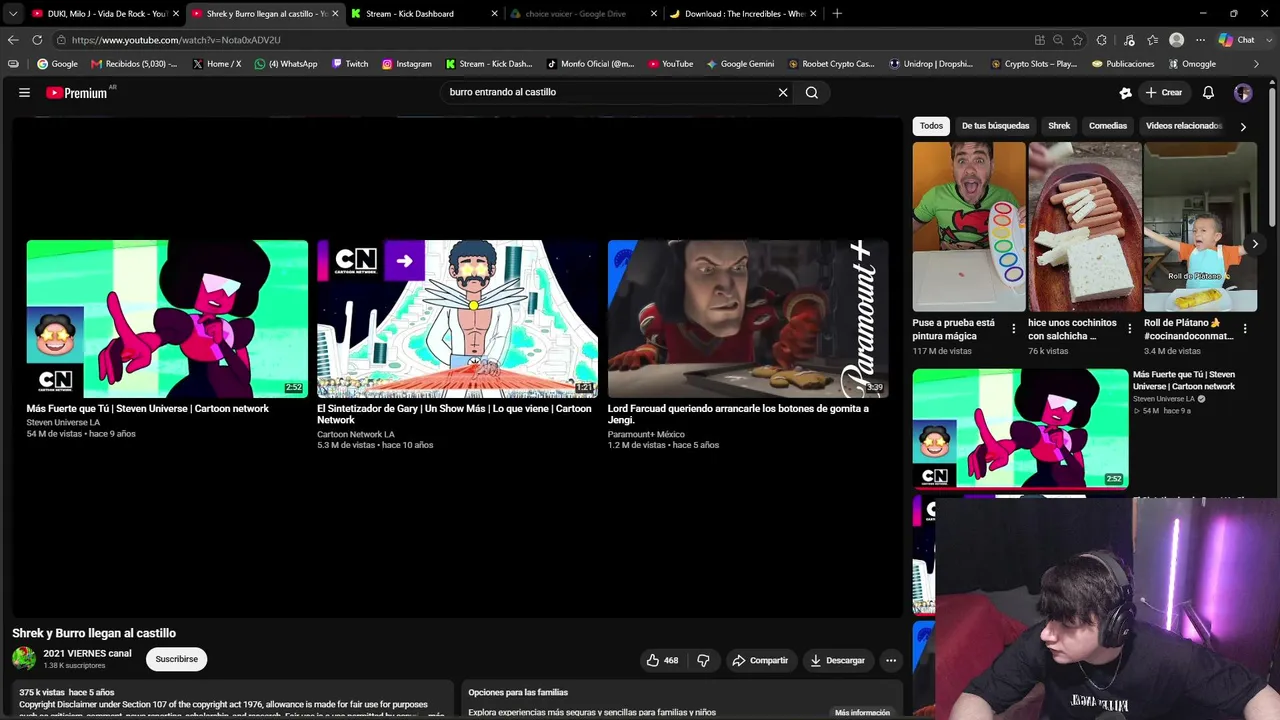Dislike the Shrek y Burro video
The image size is (1280, 720).
[703, 660]
